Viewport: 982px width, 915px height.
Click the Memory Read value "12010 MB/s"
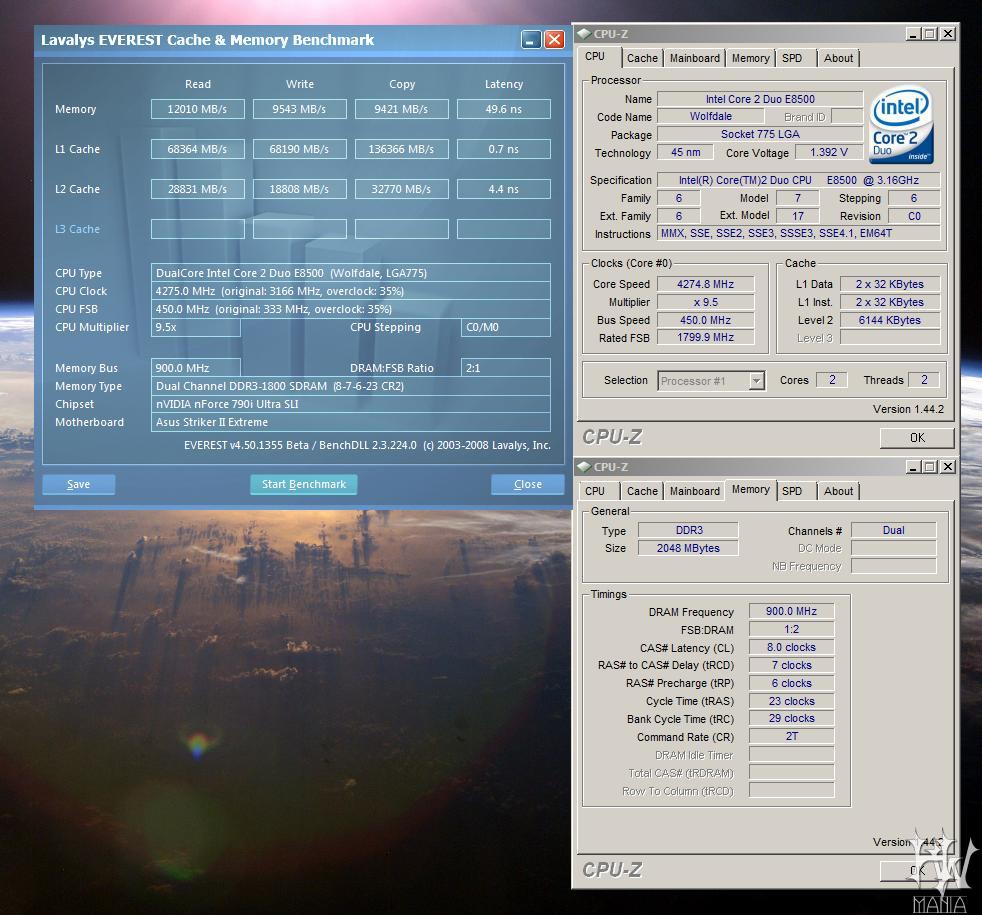click(197, 109)
